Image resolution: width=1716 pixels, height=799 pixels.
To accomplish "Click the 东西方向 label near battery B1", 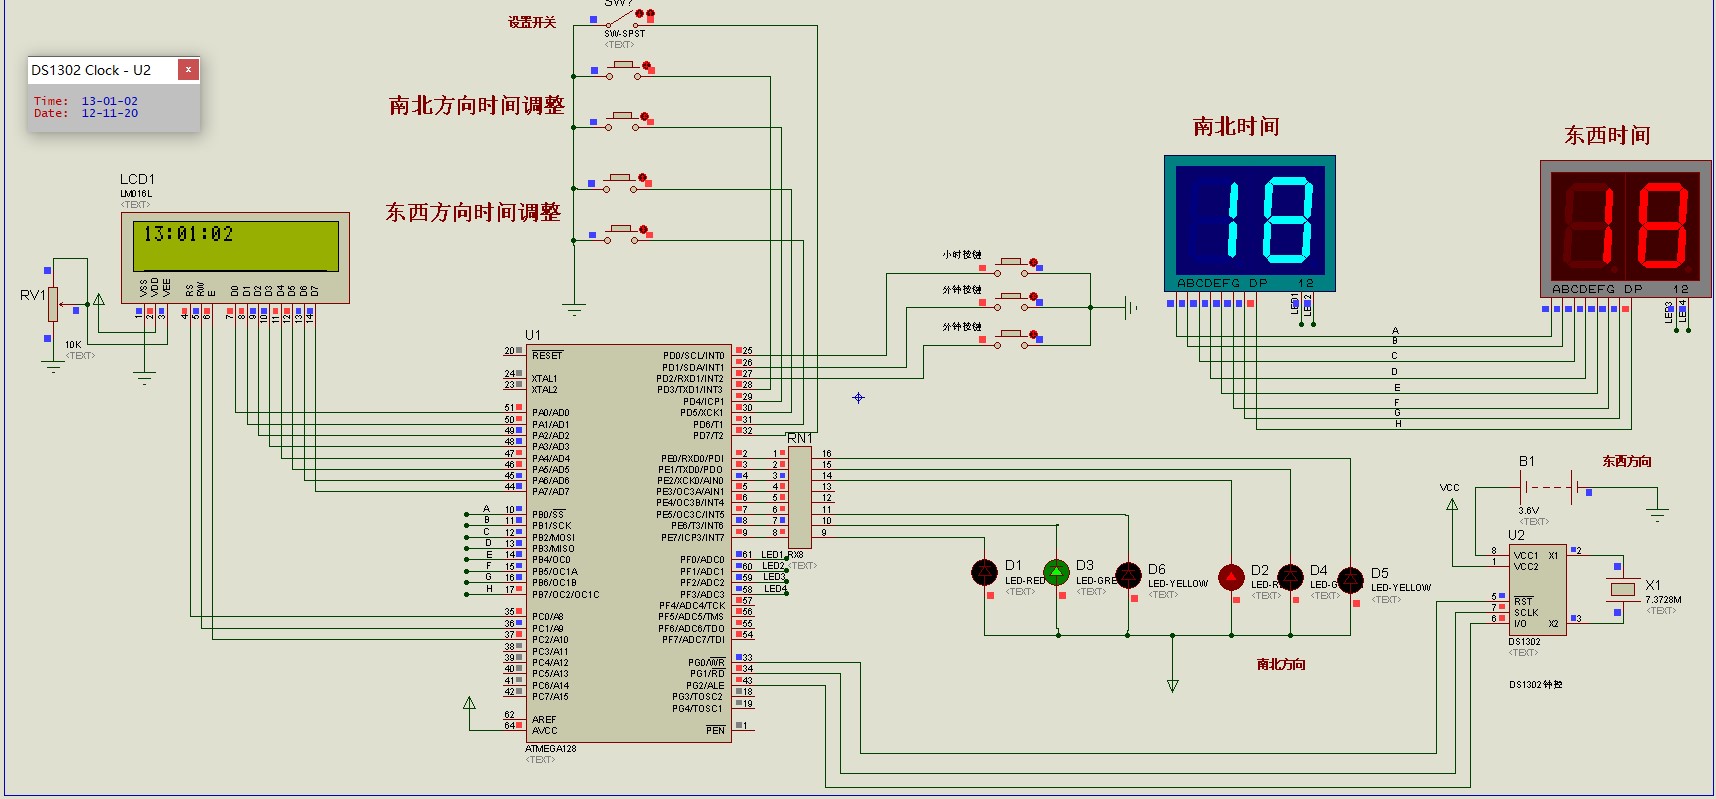I will (x=1627, y=461).
